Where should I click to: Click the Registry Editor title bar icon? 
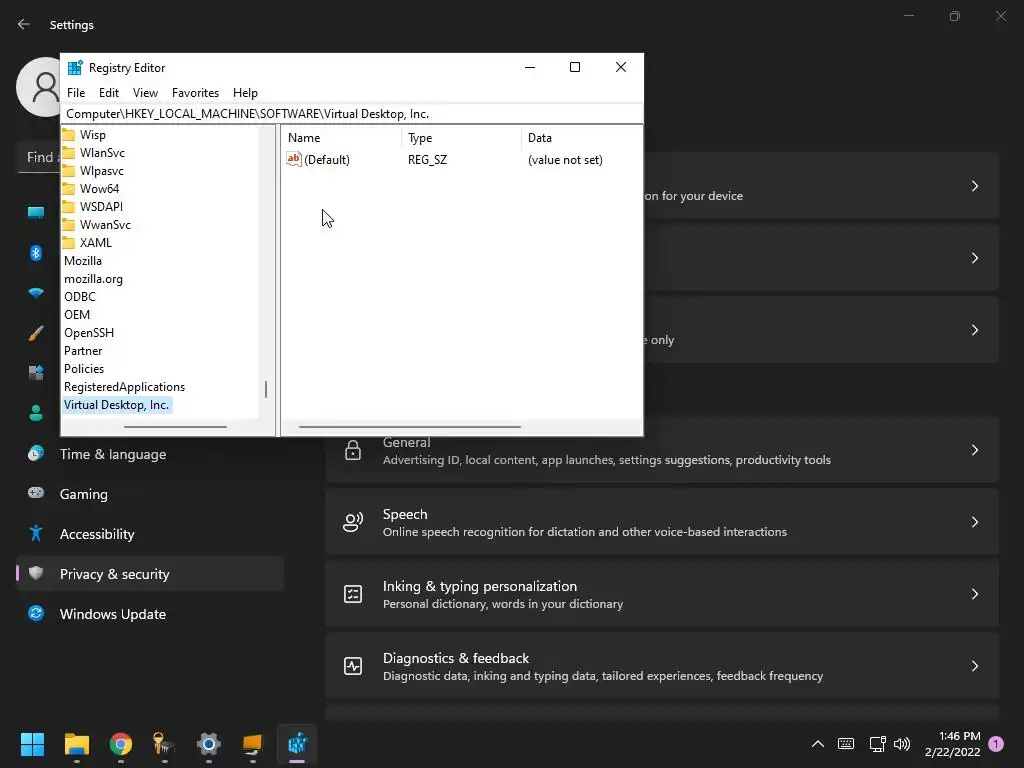75,68
